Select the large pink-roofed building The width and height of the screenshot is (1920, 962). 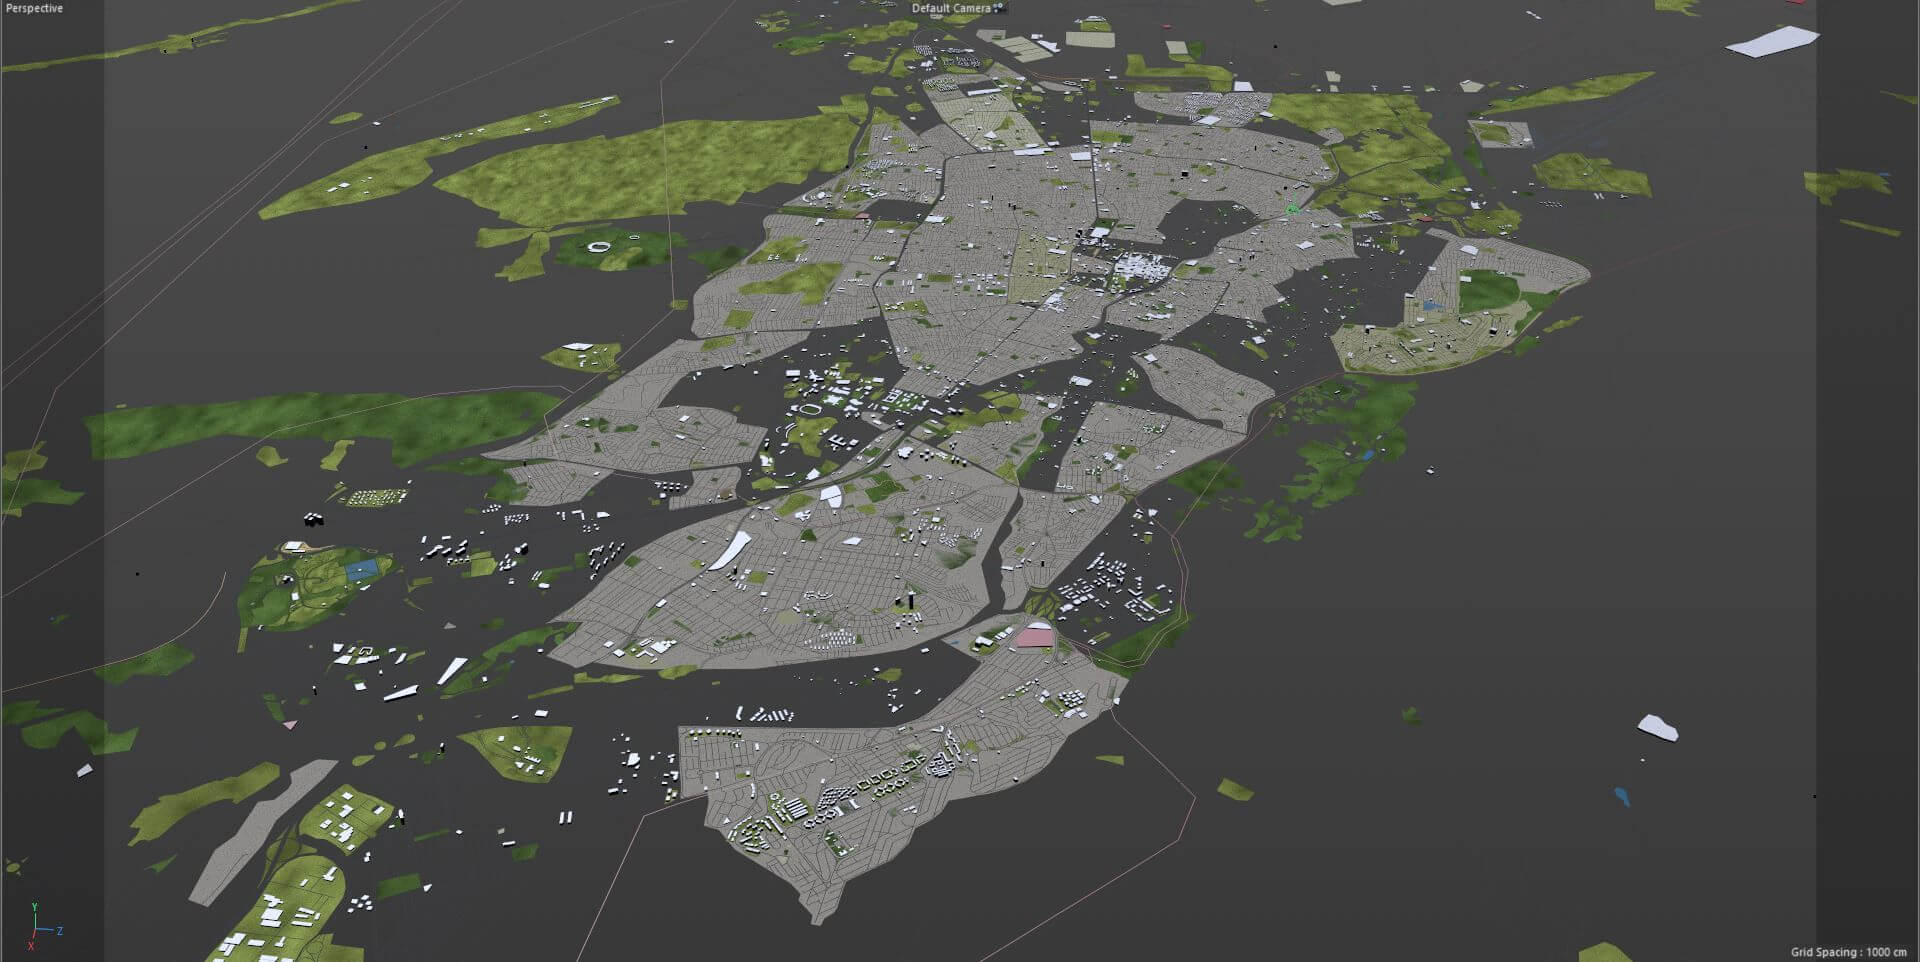tap(1034, 635)
